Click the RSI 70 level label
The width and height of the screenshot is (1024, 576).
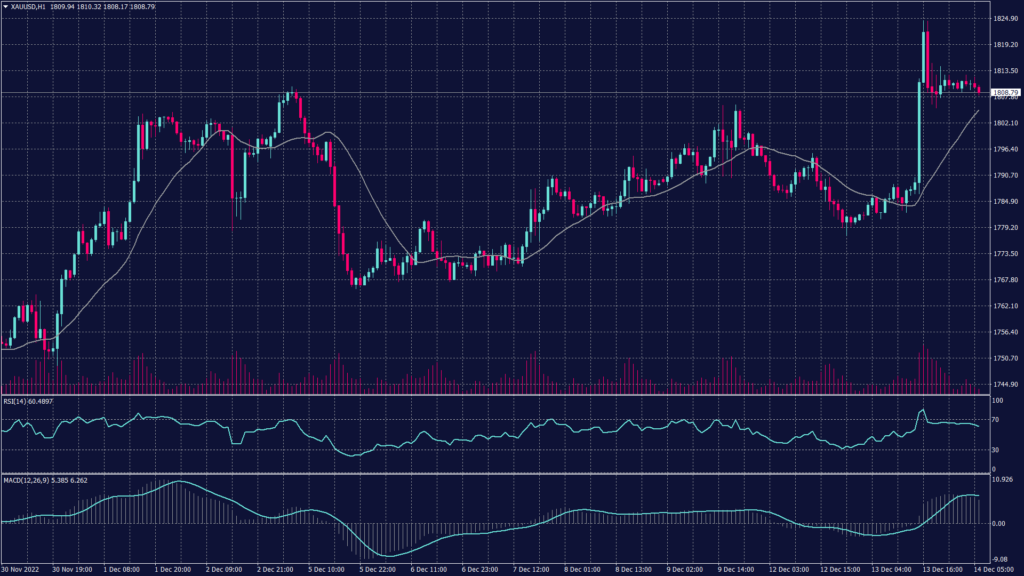point(995,420)
